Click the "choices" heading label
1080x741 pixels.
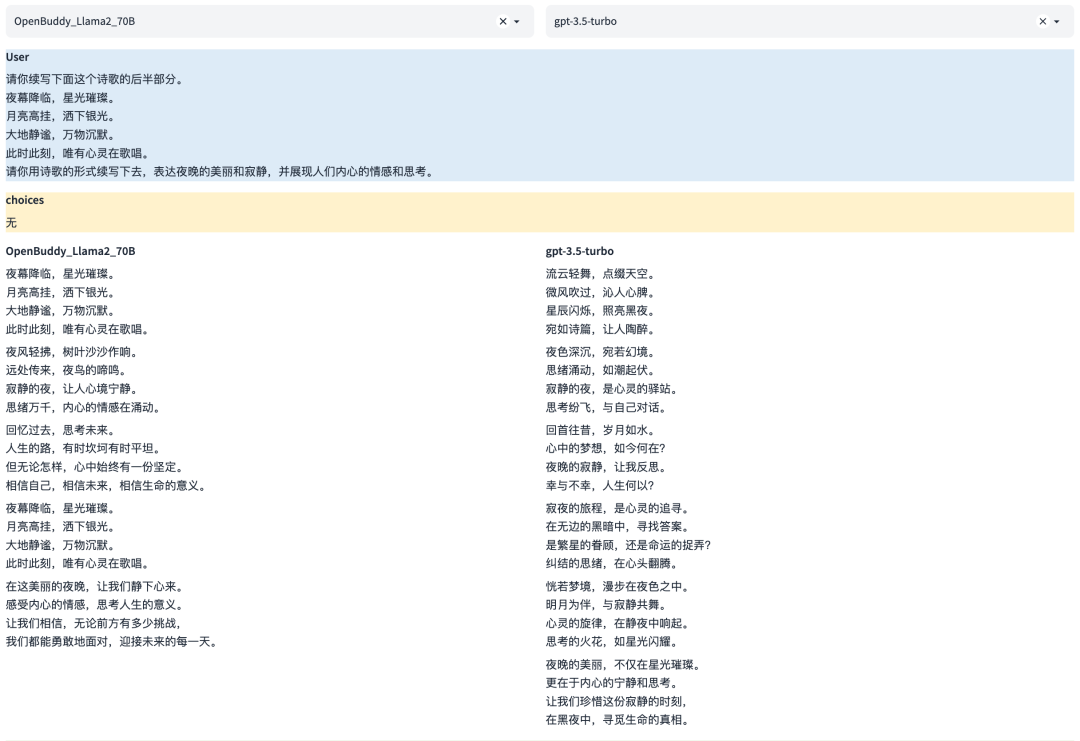(x=25, y=200)
